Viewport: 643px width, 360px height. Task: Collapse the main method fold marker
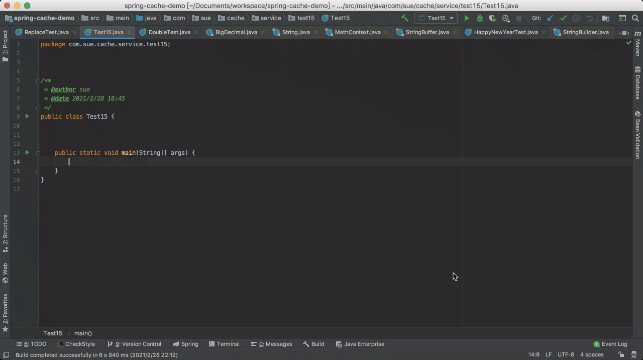(x=37, y=153)
